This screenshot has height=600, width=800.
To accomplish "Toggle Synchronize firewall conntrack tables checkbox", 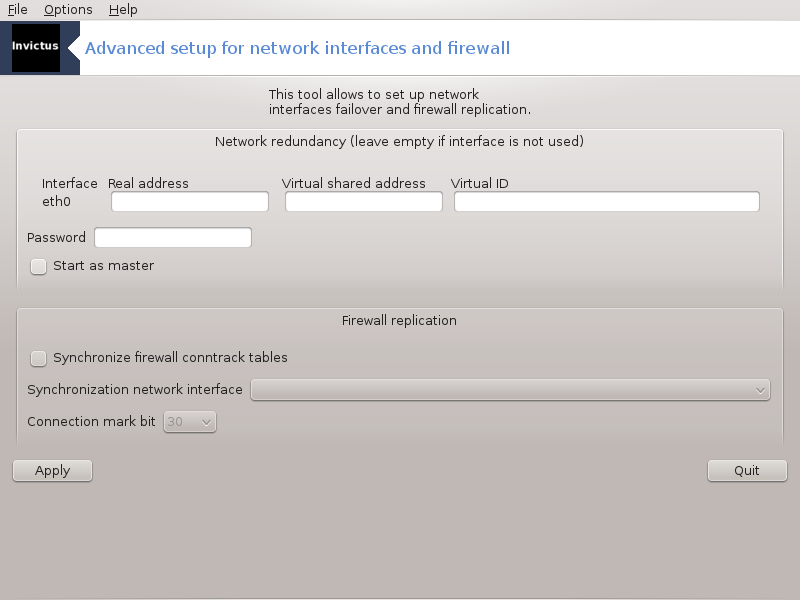I will pyautogui.click(x=39, y=358).
